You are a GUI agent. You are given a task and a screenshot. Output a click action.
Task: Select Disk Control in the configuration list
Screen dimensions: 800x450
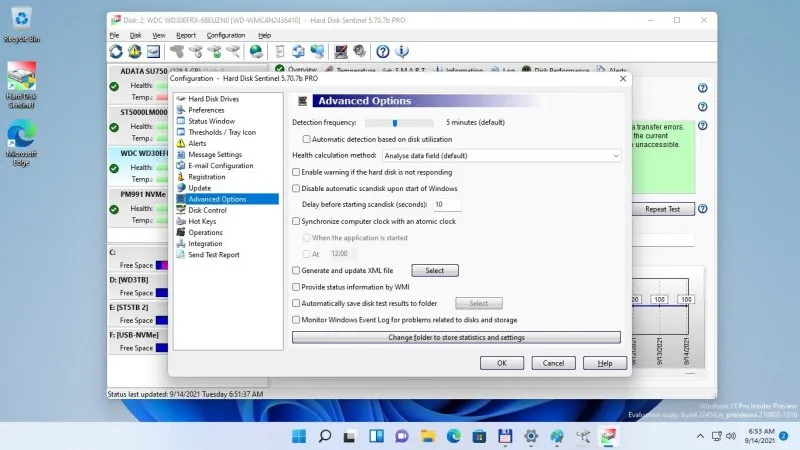click(x=207, y=210)
